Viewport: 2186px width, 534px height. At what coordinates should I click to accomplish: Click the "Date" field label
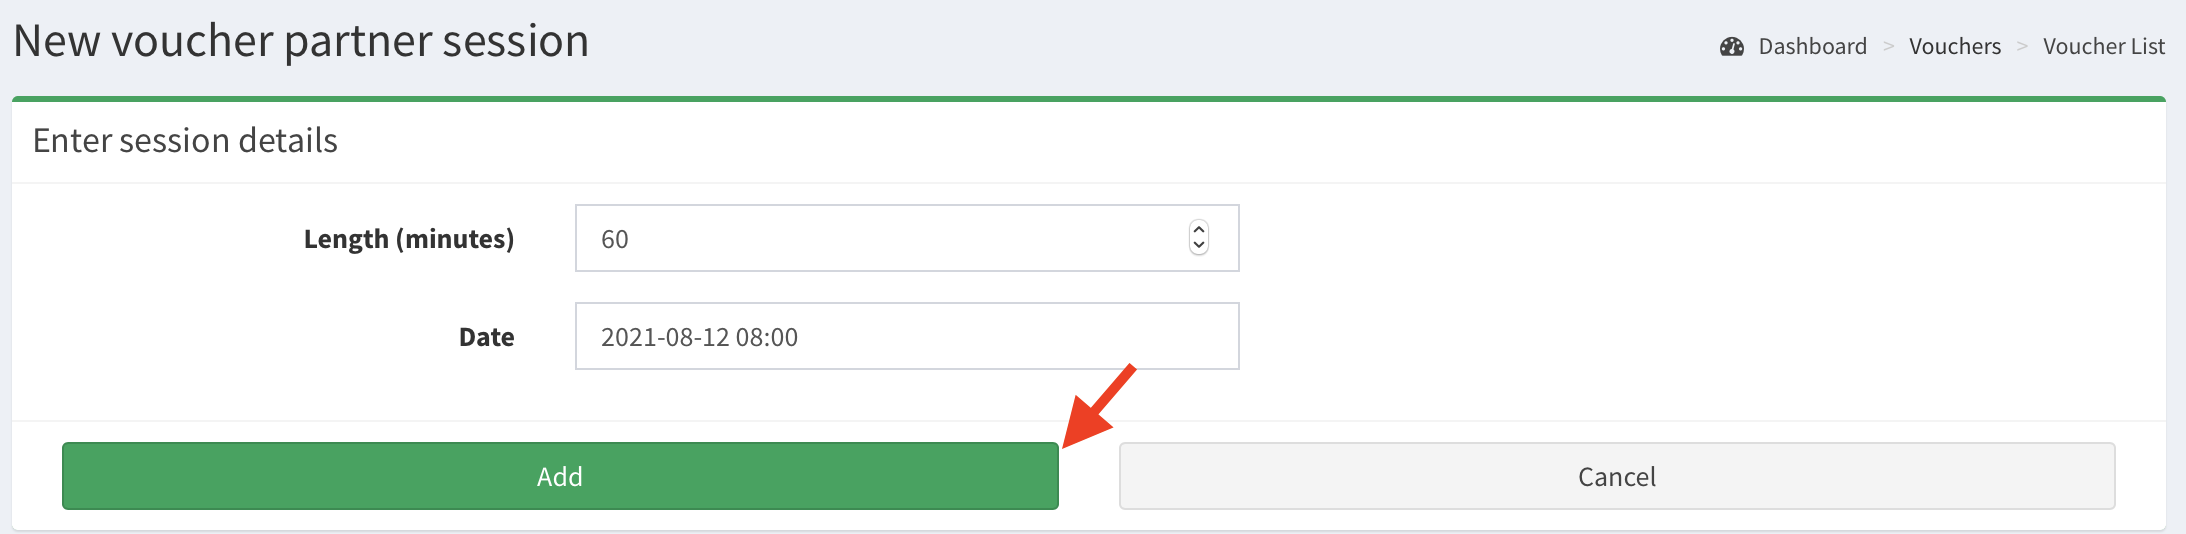point(486,337)
